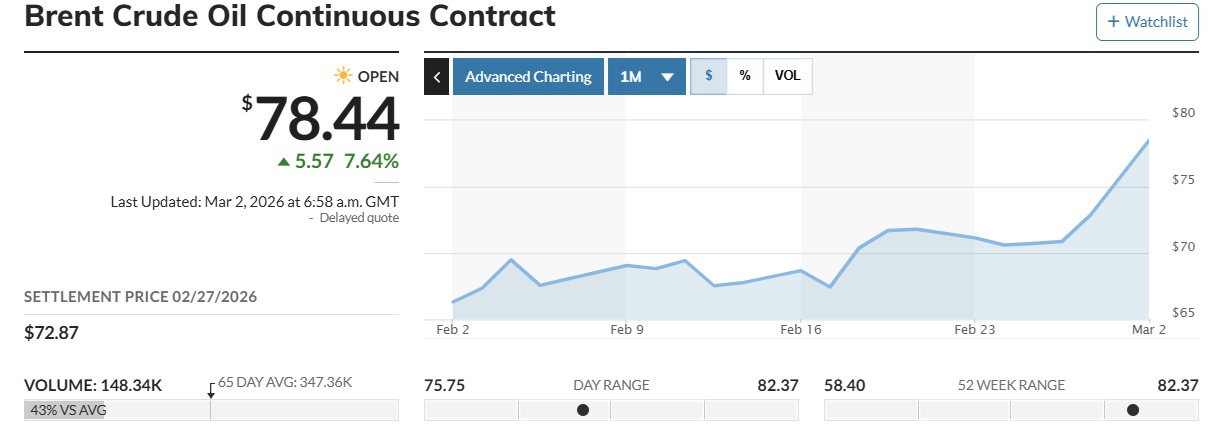Image resolution: width=1210 pixels, height=447 pixels.
Task: Click the Feb 9 date on chart axis
Action: 625,328
